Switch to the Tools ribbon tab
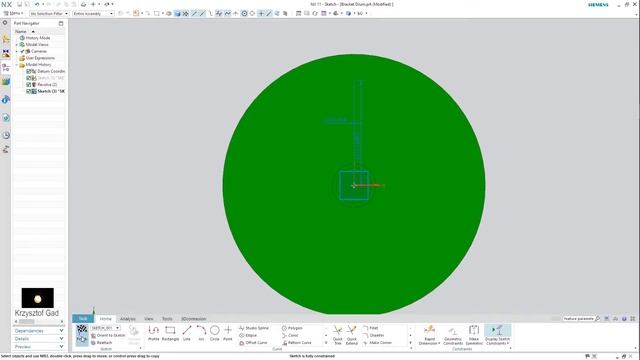The height and width of the screenshot is (360, 640). click(167, 318)
